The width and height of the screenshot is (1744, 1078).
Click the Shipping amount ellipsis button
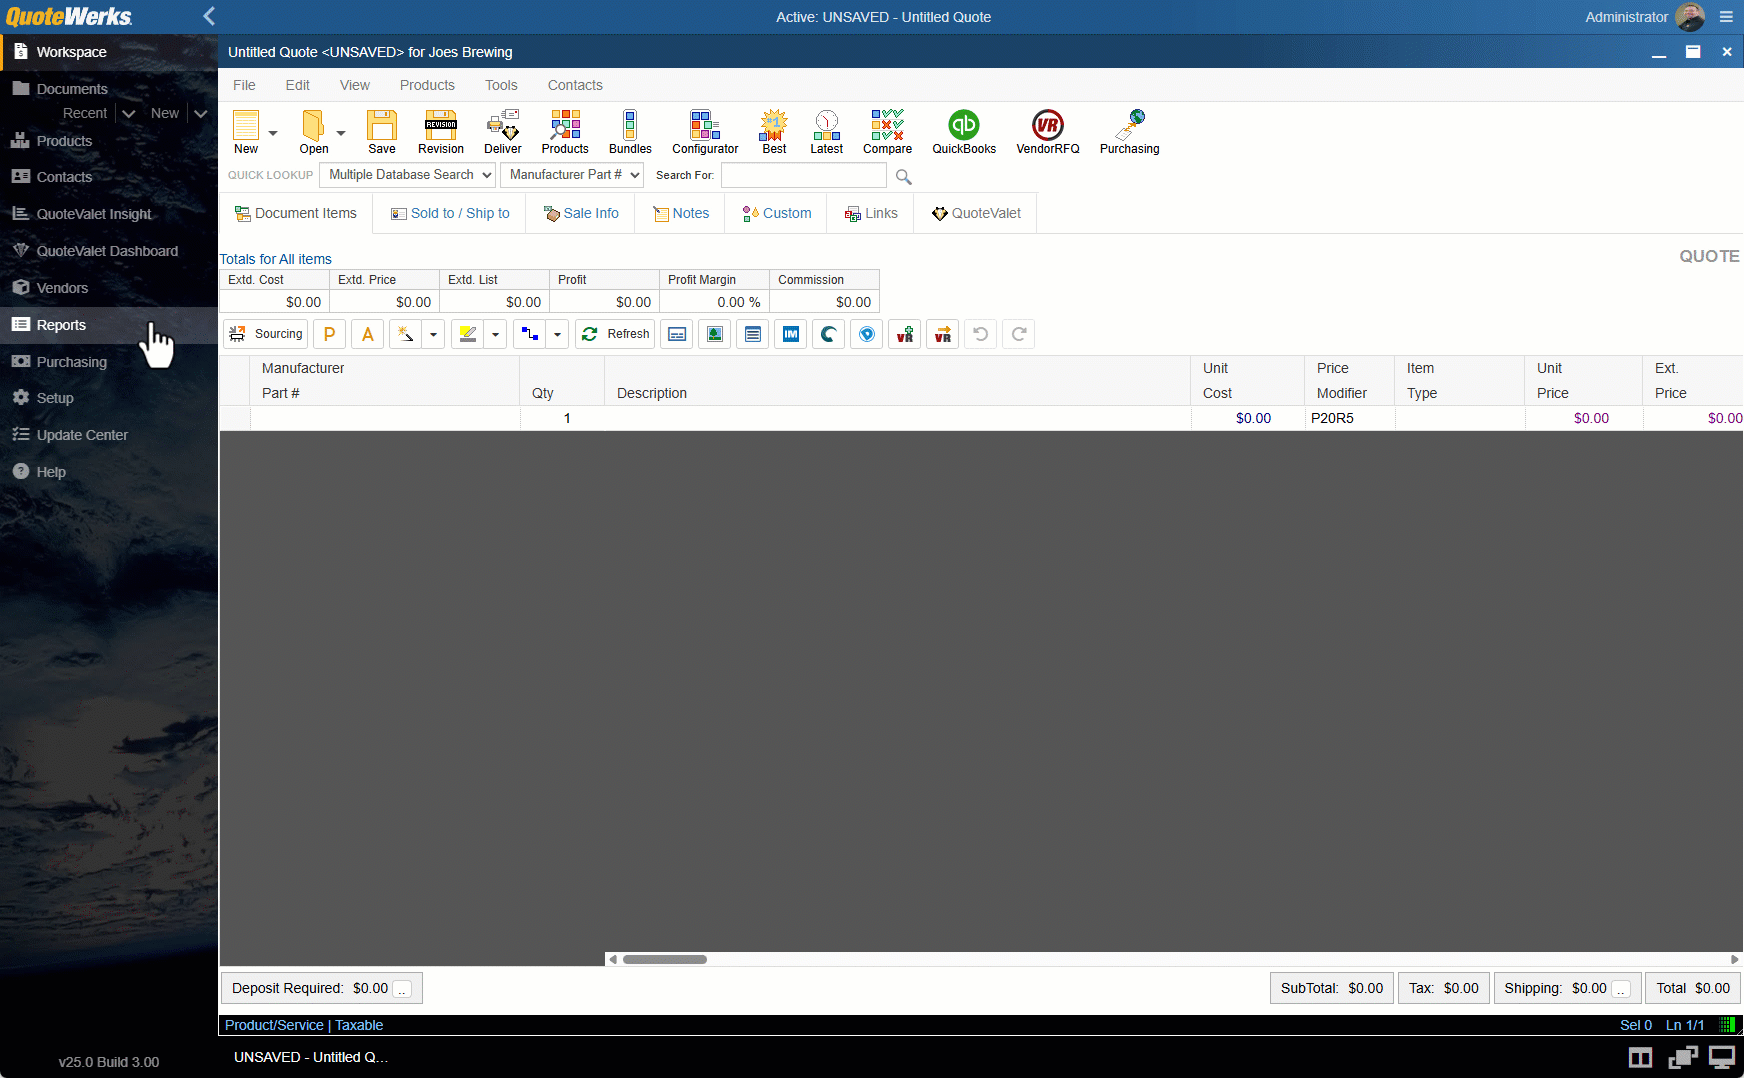1620,989
